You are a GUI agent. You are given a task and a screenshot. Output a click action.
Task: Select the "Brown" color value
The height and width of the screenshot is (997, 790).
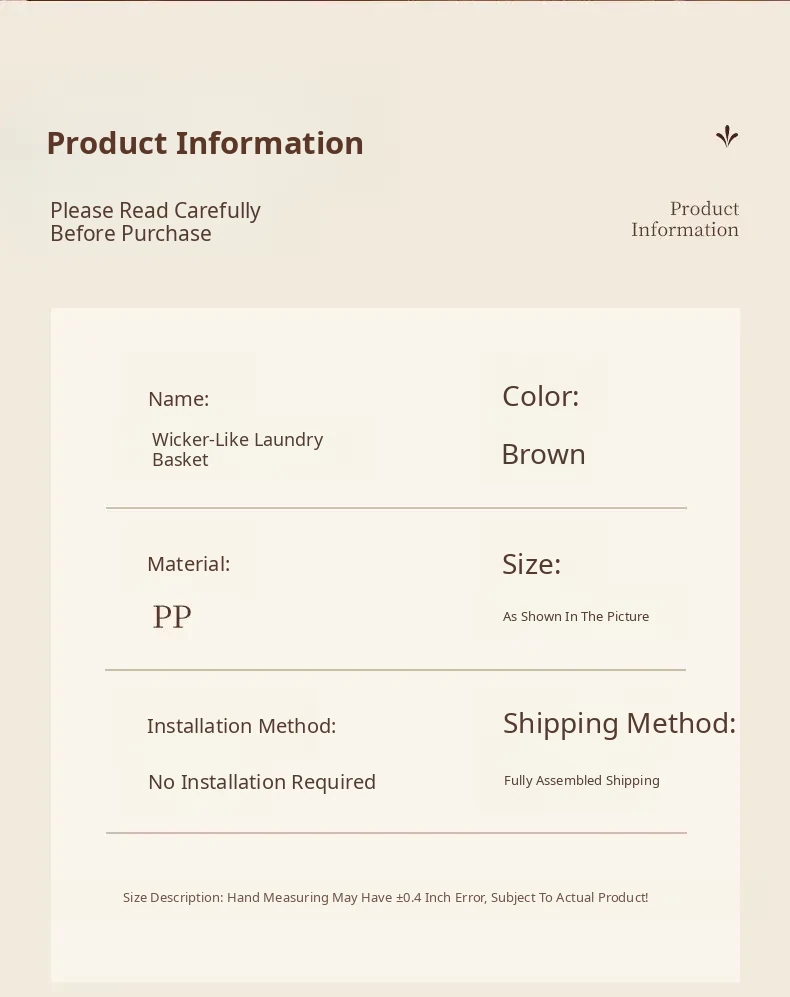[543, 455]
